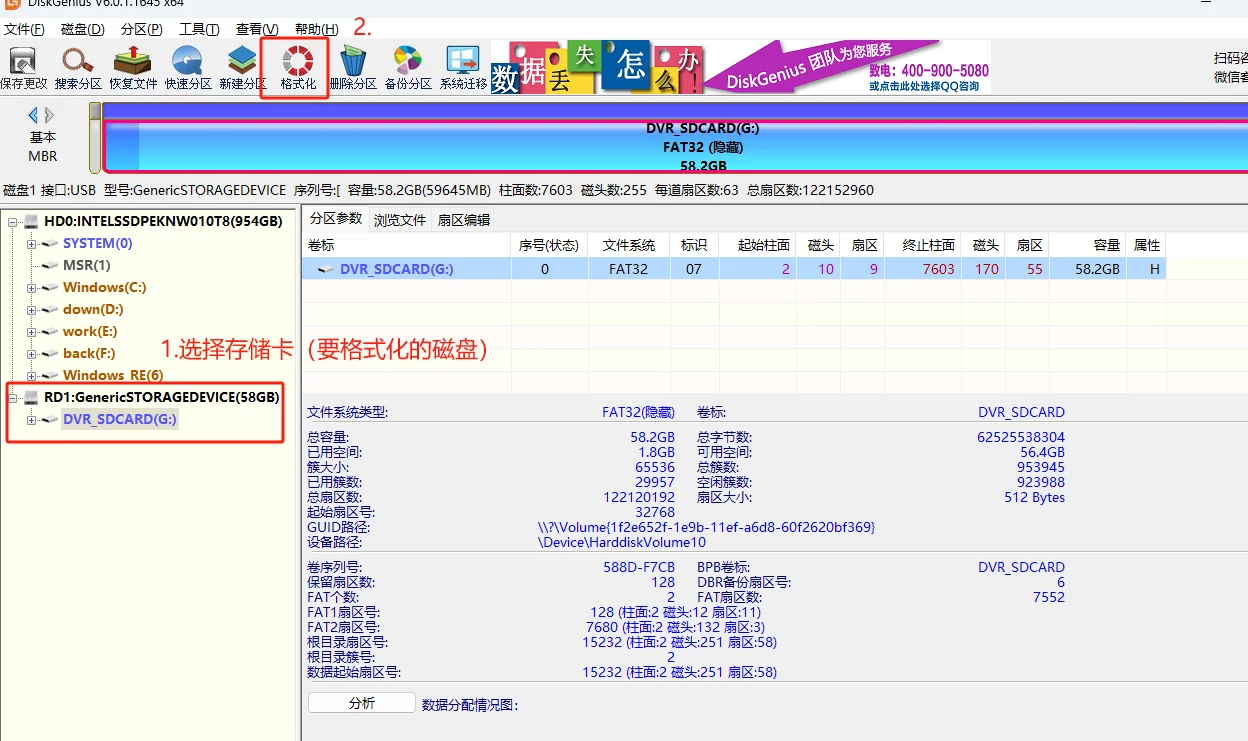This screenshot has width=1248, height=741.
Task: Click the 格式化 (format) toolbar icon
Action: pos(297,68)
